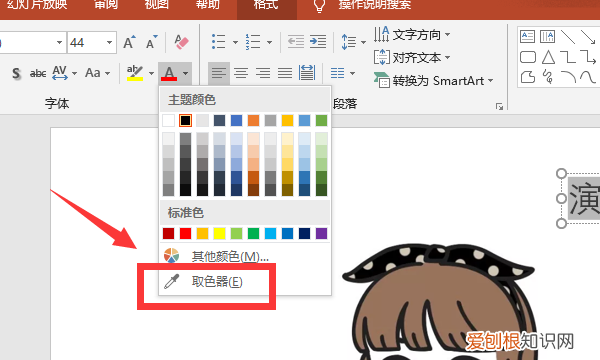
Task: Open the font color dropdown arrow
Action: point(186,73)
